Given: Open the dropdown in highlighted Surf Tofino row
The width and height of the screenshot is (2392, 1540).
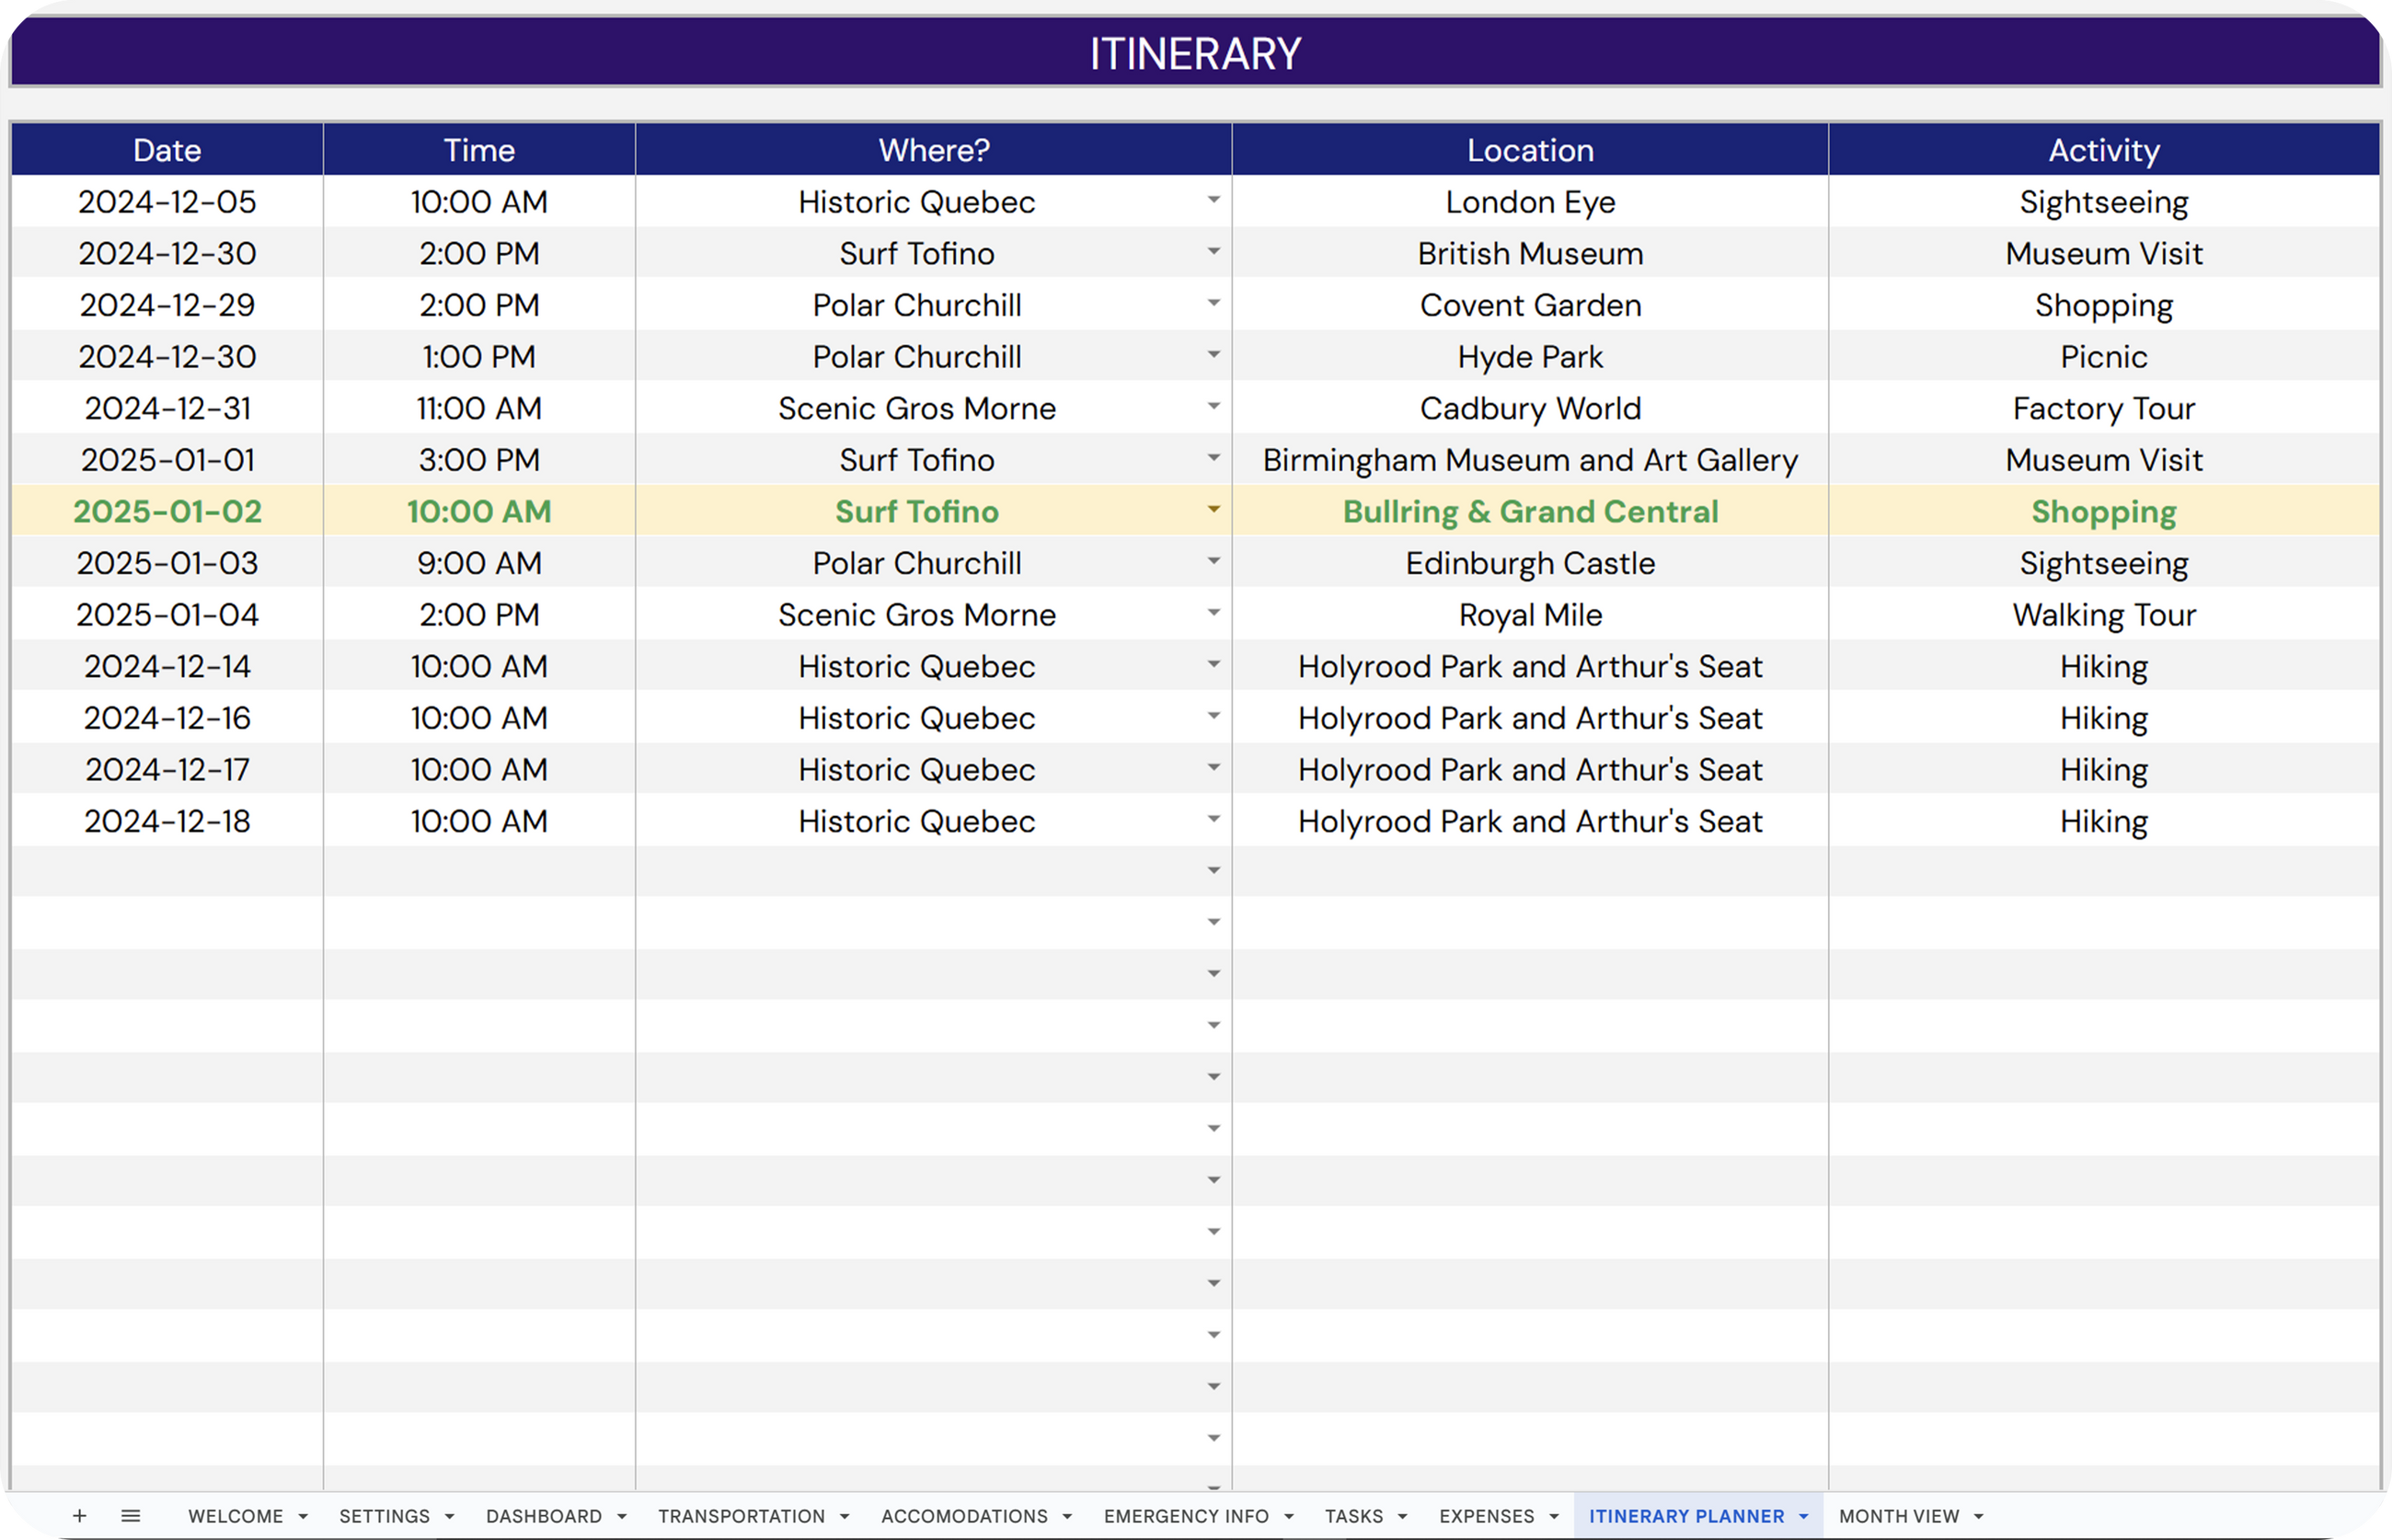Looking at the screenshot, I should point(1213,510).
